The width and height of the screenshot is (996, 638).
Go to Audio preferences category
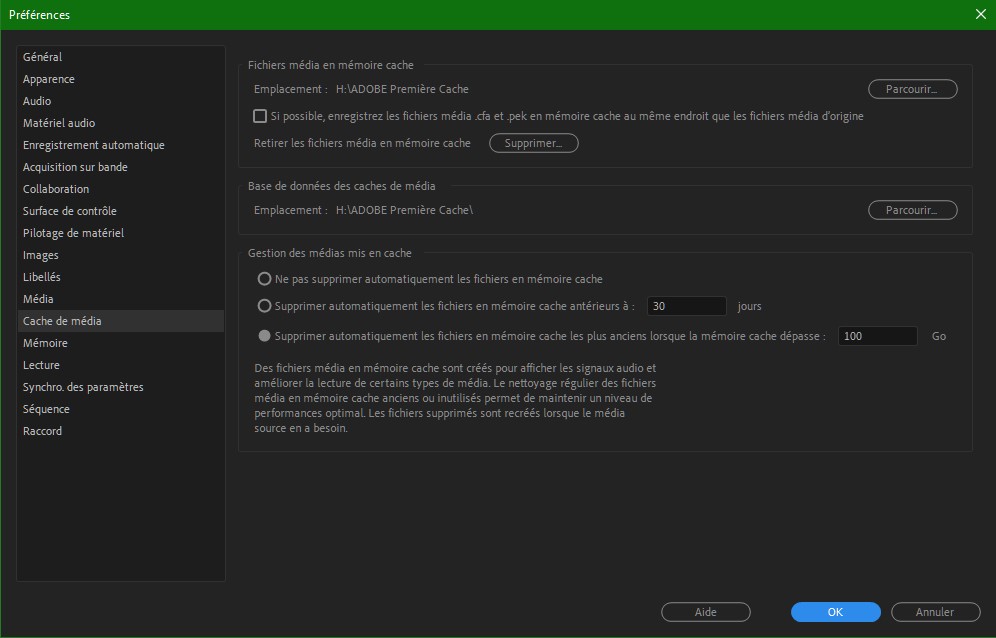[x=37, y=101]
